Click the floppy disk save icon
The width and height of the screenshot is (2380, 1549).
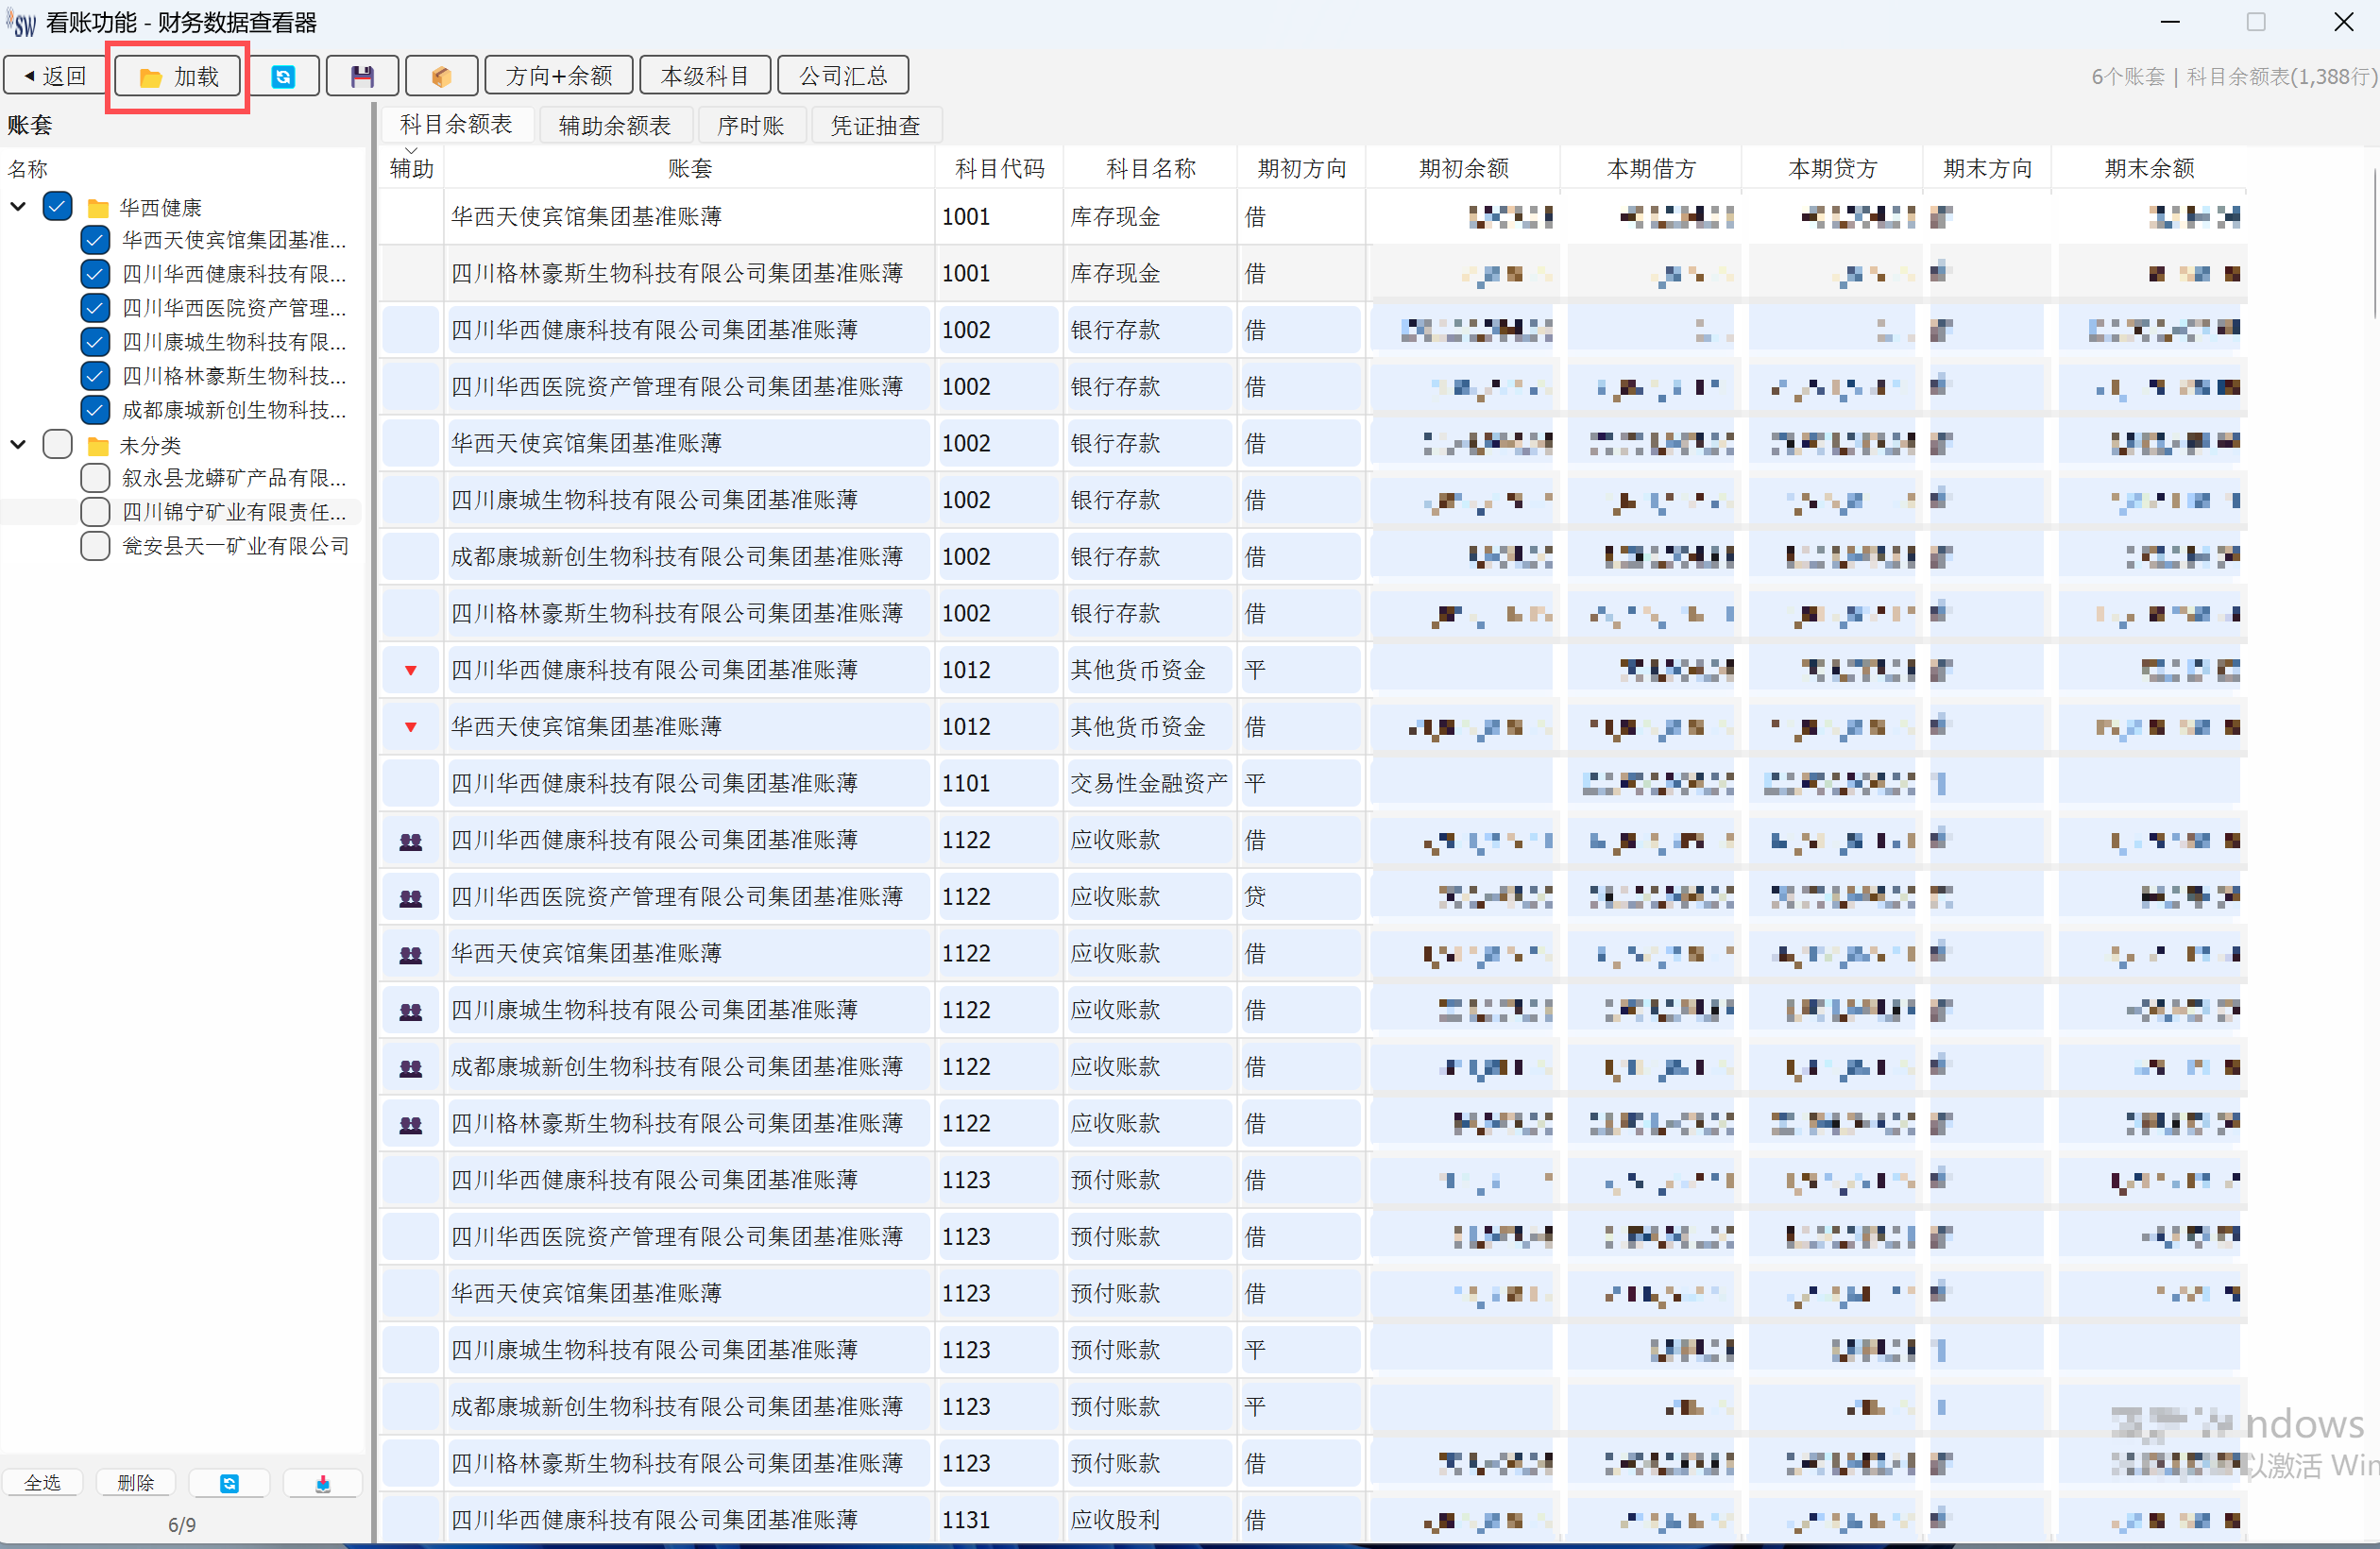click(362, 77)
